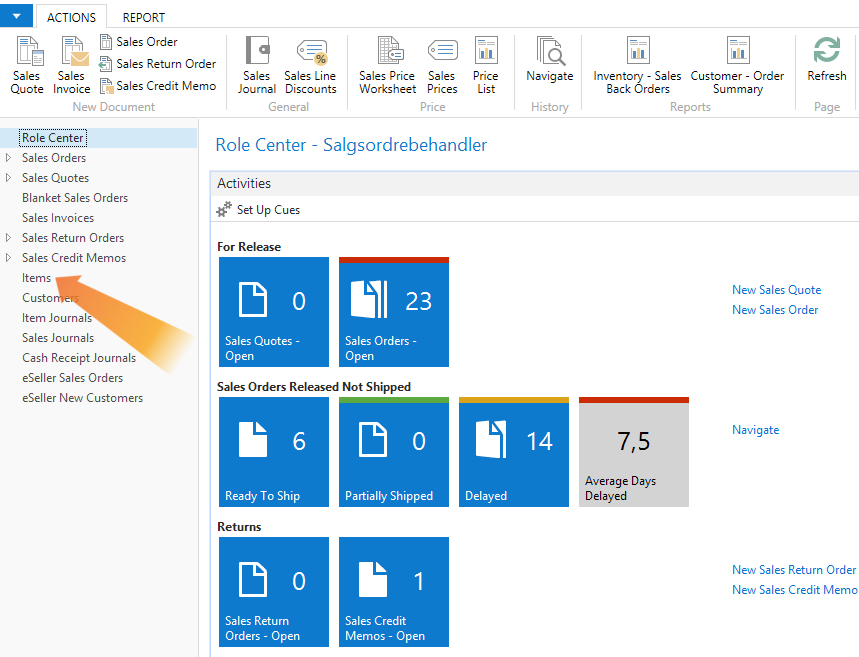The image size is (859, 657).
Task: Open the Partially Shipped cue tile
Action: coord(394,452)
